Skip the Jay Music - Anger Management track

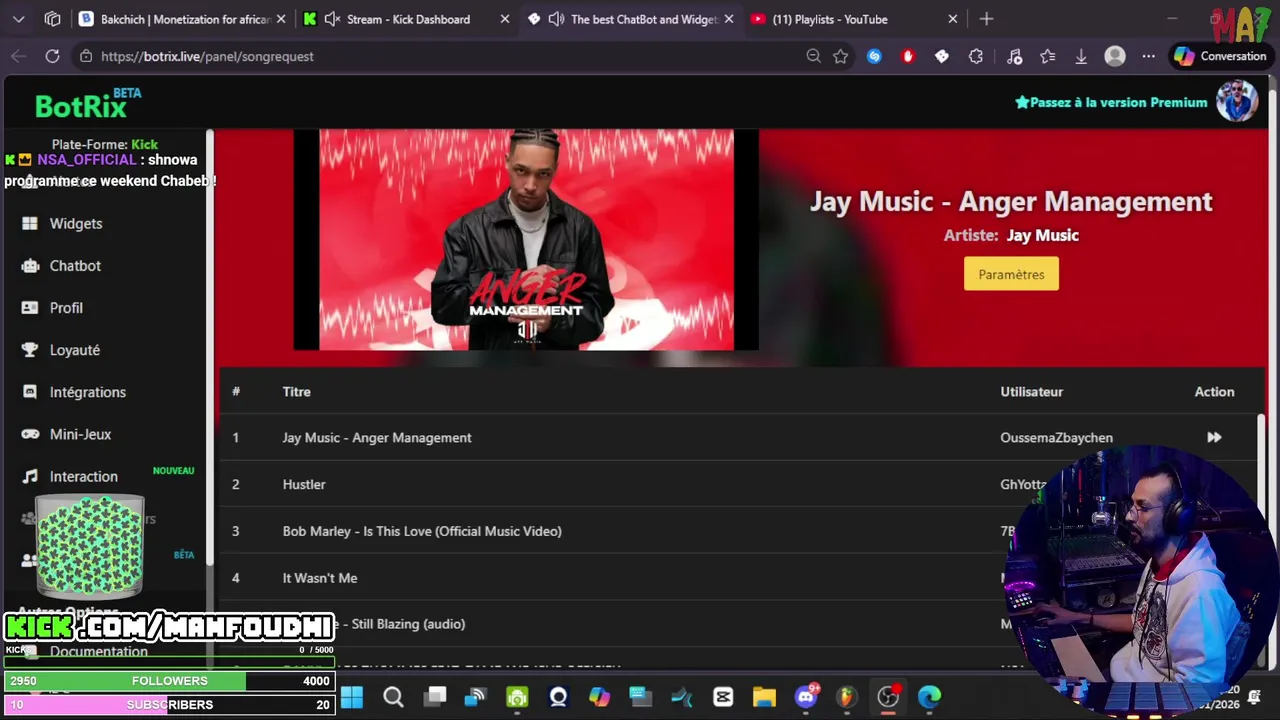1214,437
